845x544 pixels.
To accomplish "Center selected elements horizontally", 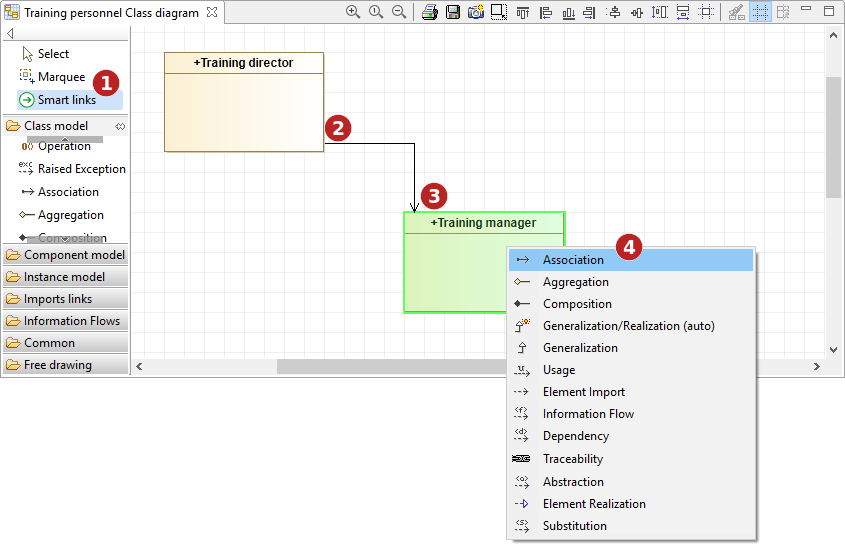I will 614,12.
